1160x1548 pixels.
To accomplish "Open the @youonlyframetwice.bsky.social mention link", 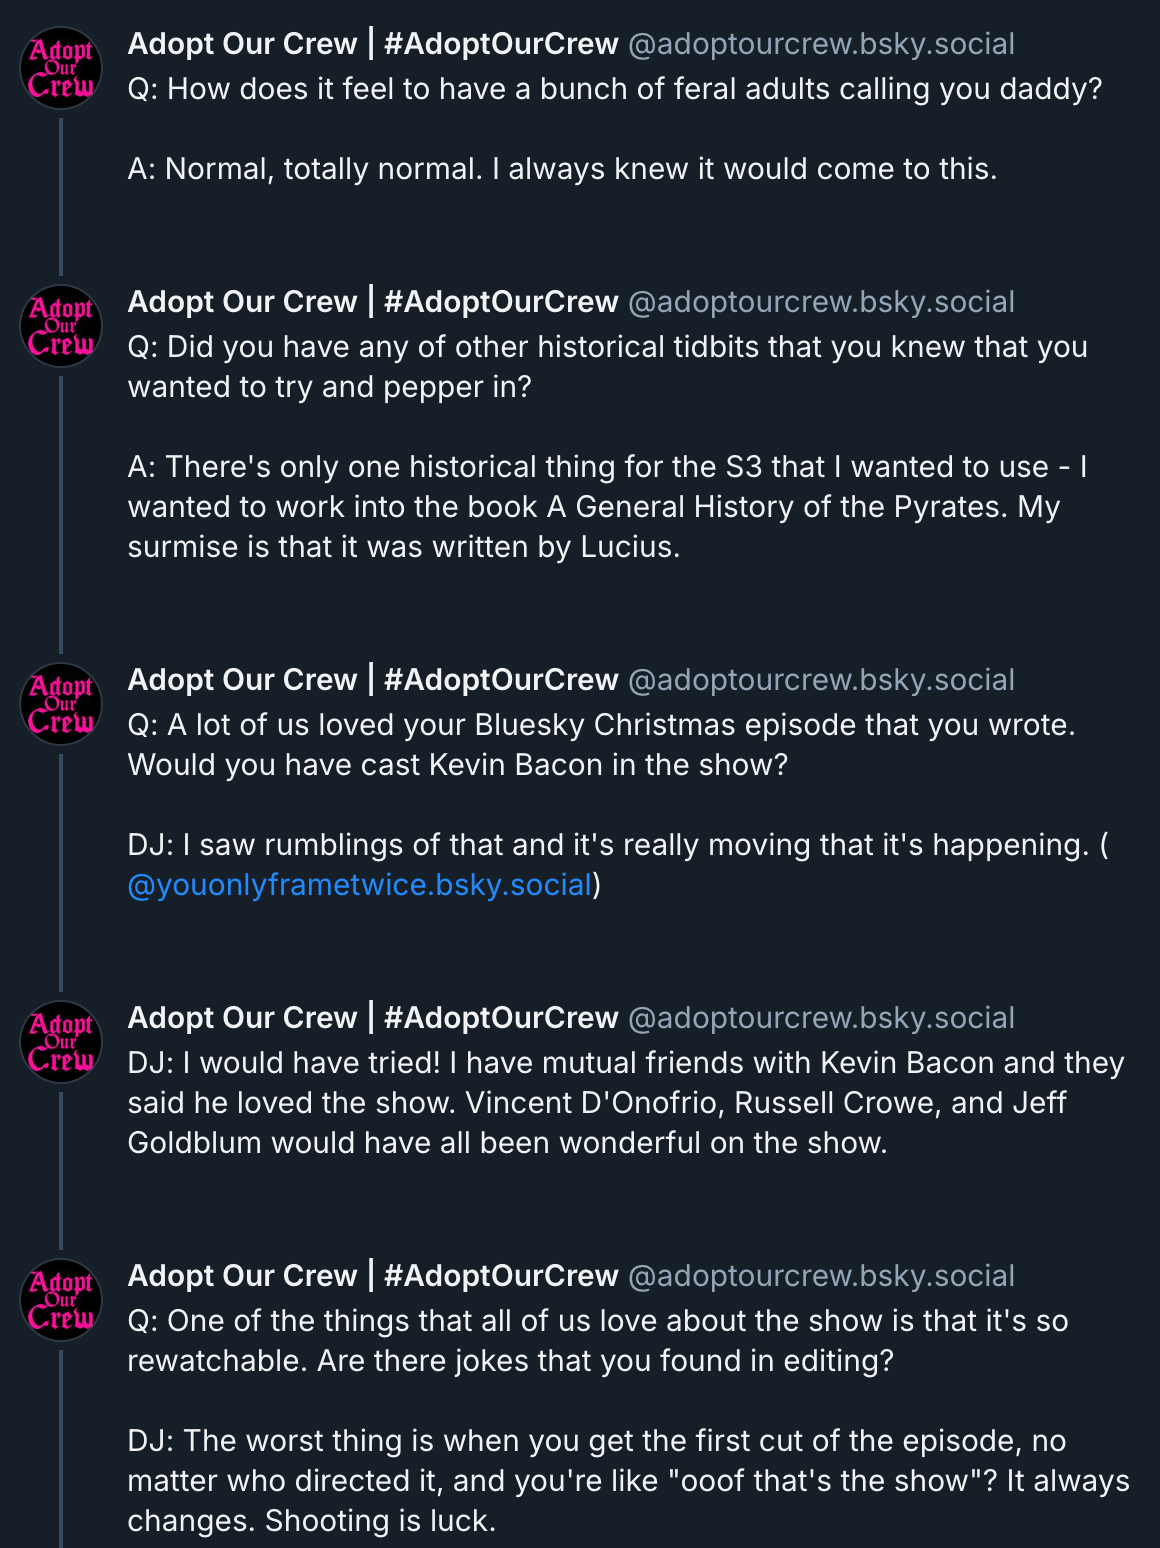I will pyautogui.click(x=360, y=885).
